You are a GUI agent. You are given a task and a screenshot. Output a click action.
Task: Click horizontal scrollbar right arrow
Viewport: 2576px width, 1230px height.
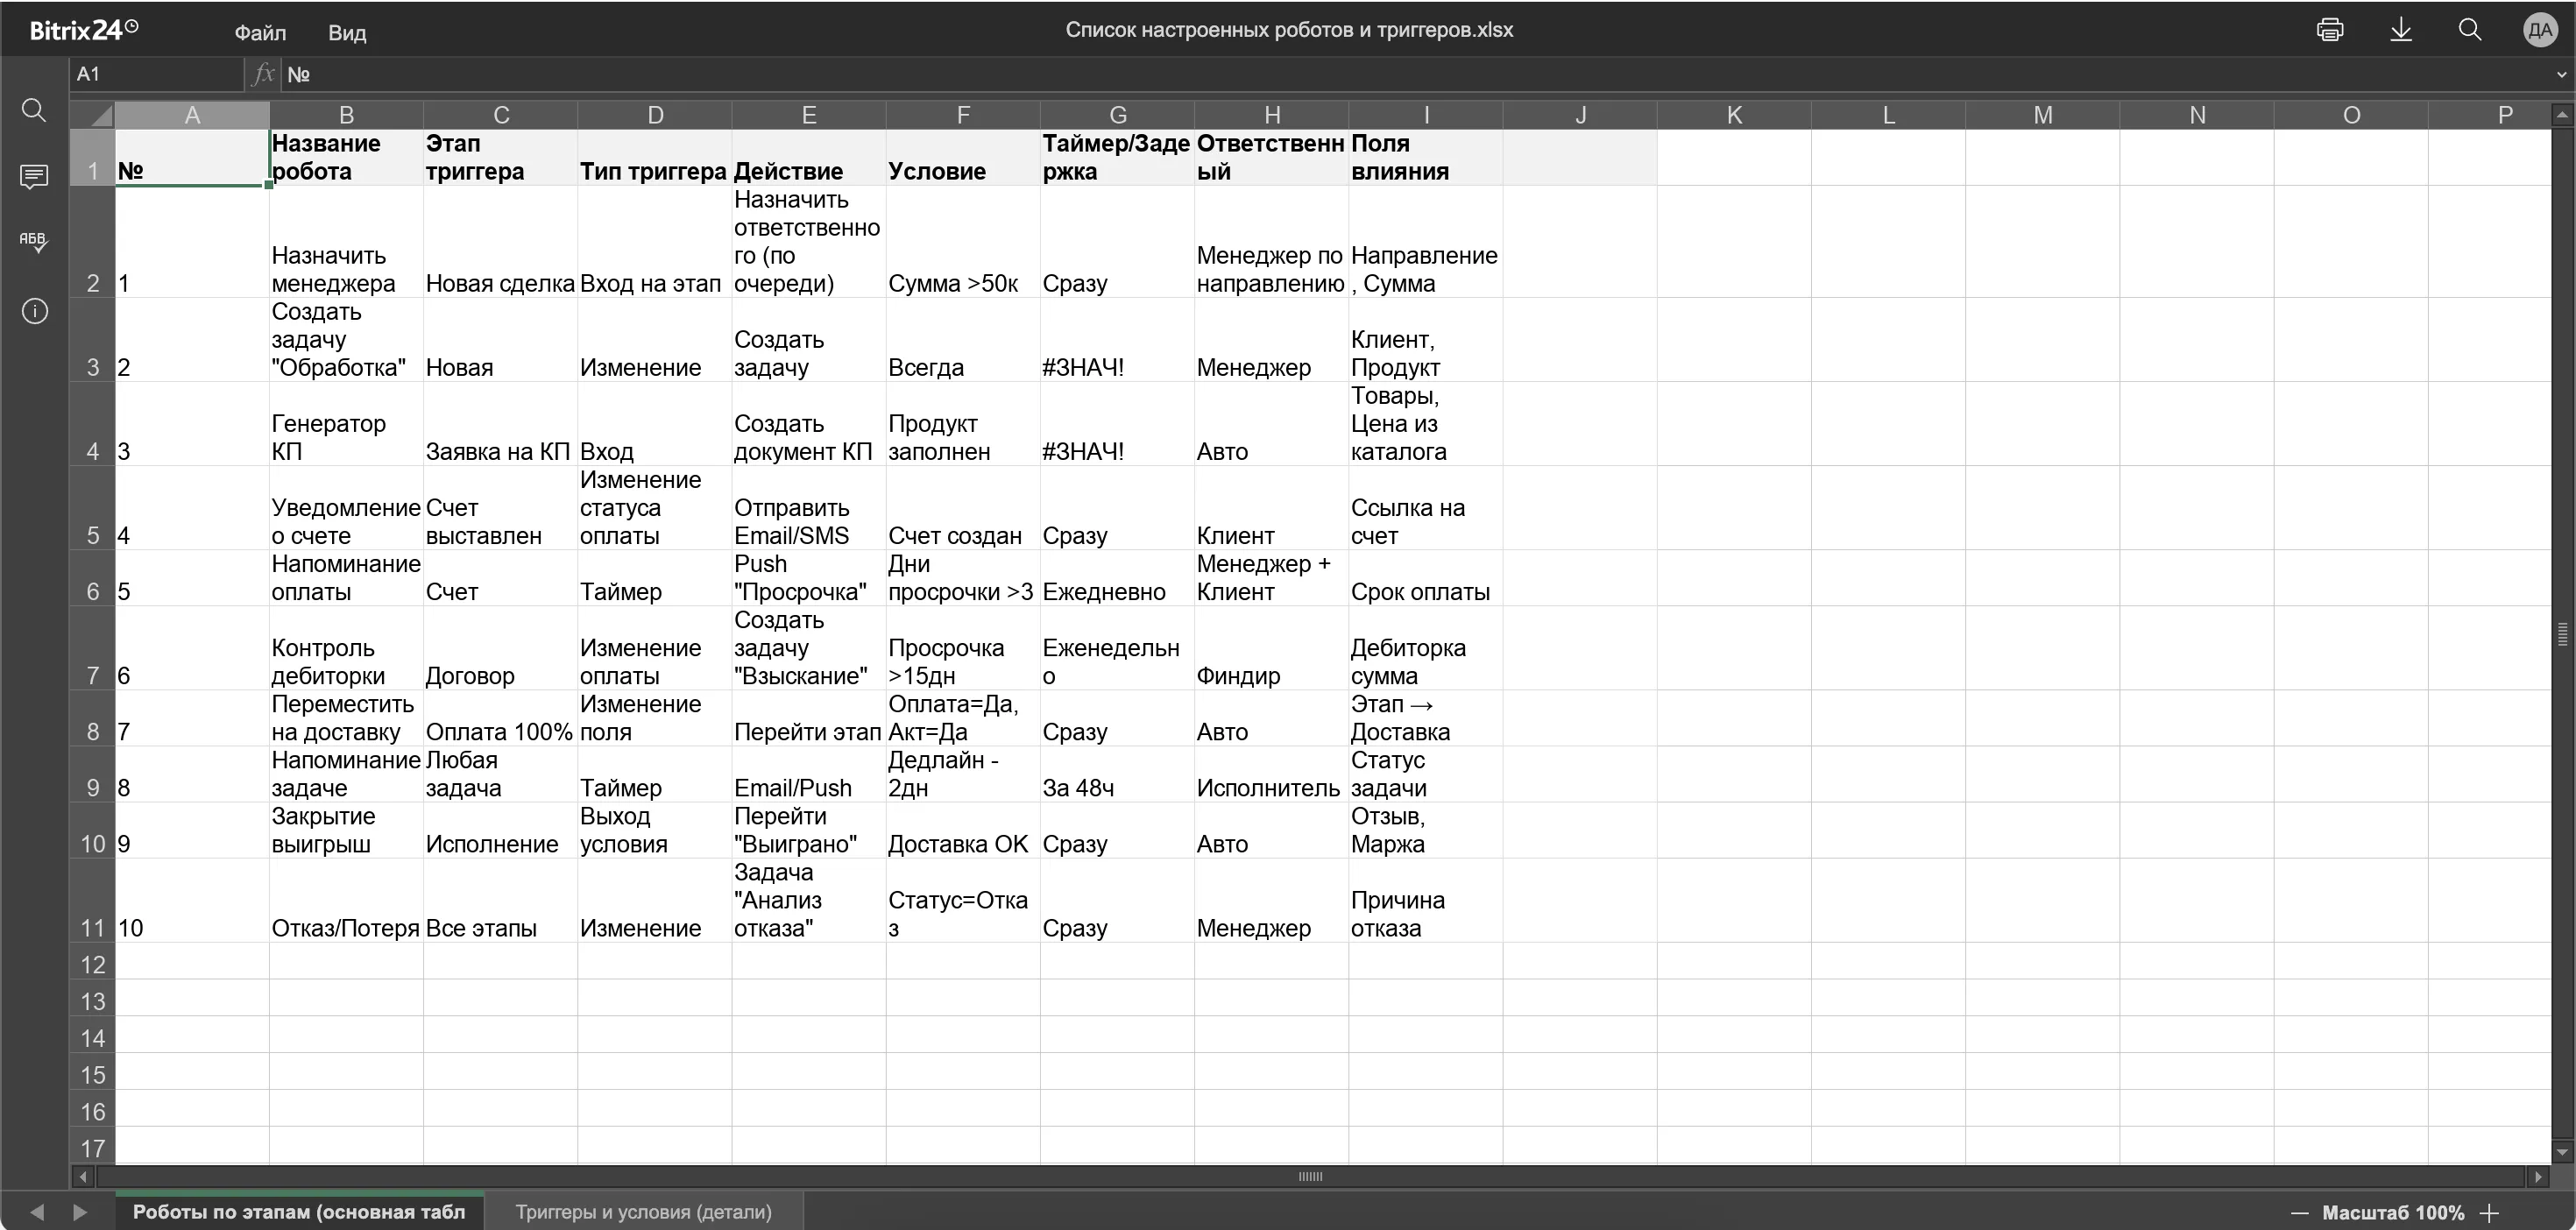point(2537,1176)
